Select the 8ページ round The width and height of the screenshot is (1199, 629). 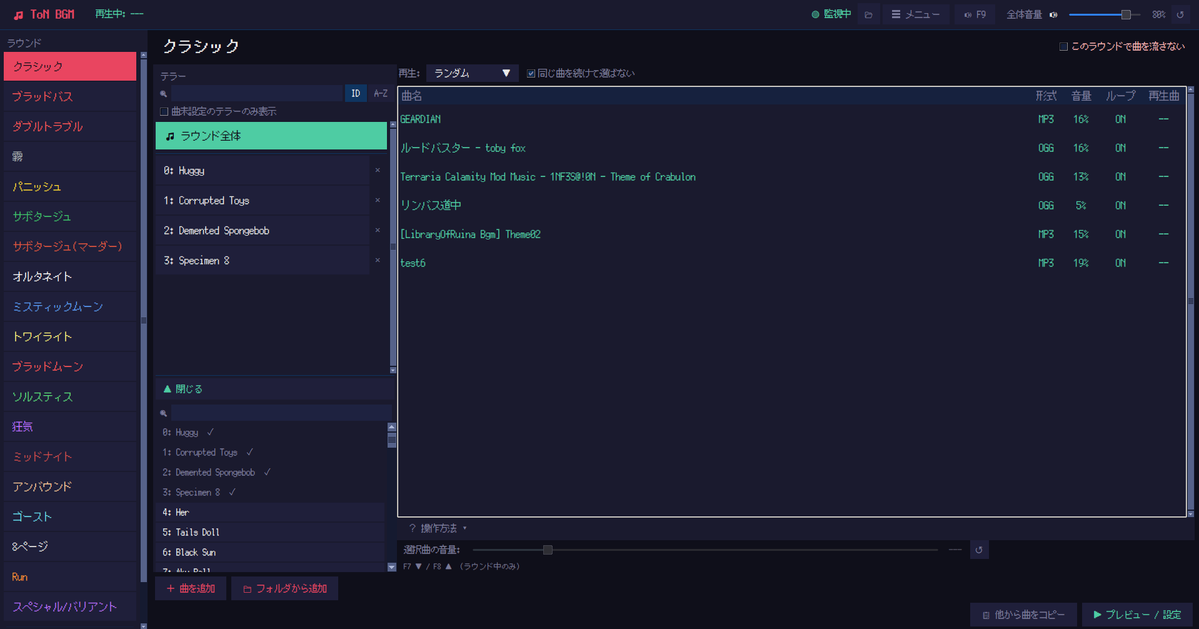tap(70, 546)
